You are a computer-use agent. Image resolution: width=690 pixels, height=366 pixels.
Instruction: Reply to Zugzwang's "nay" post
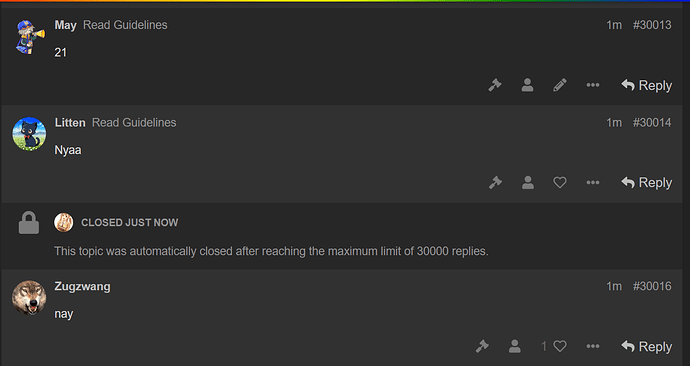pos(646,347)
